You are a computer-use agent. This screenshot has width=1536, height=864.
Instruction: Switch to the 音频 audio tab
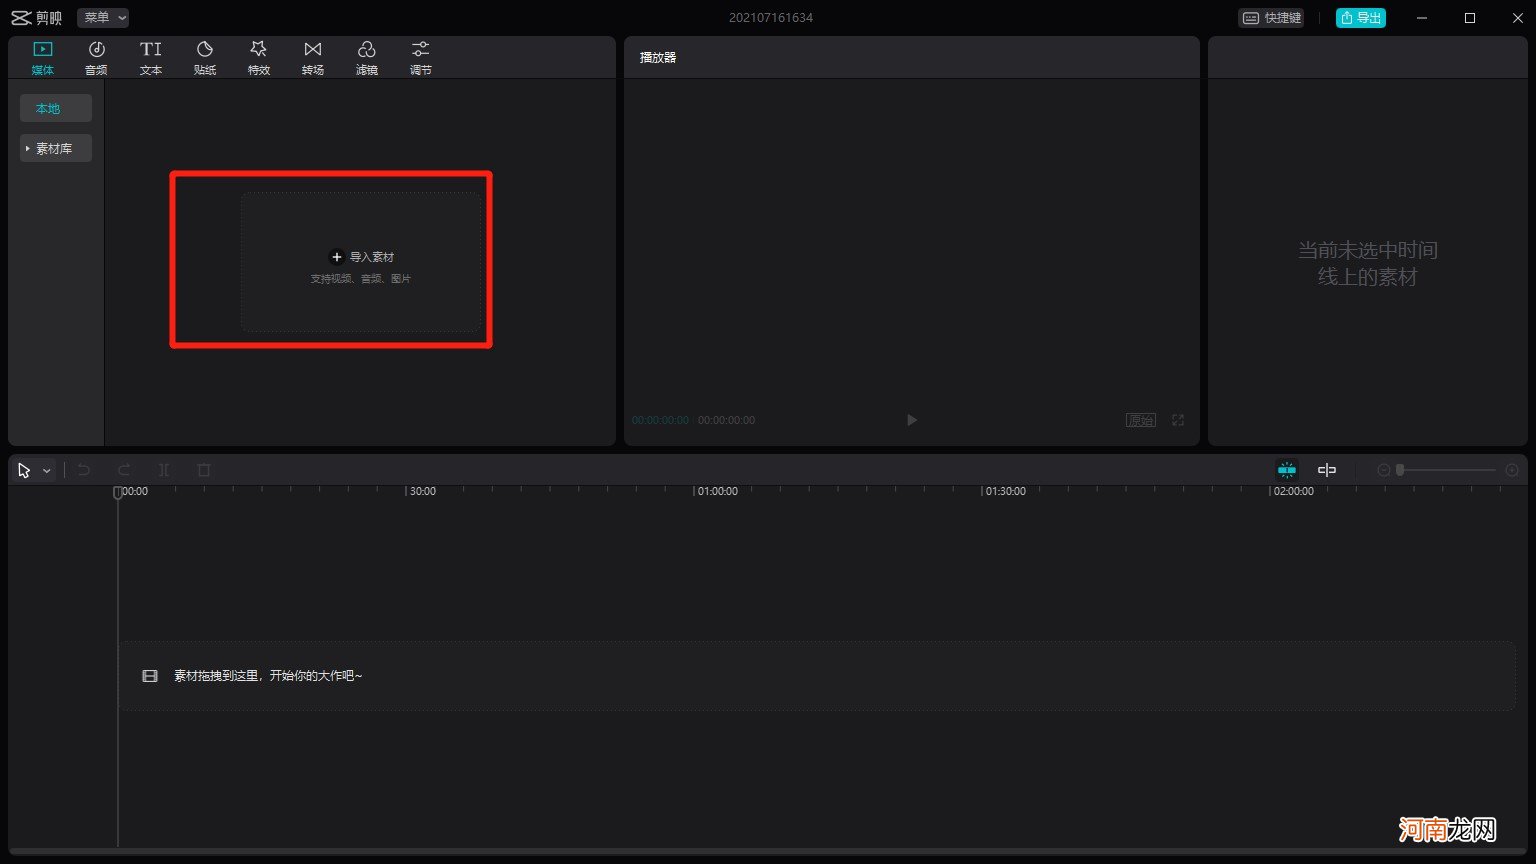tap(96, 58)
